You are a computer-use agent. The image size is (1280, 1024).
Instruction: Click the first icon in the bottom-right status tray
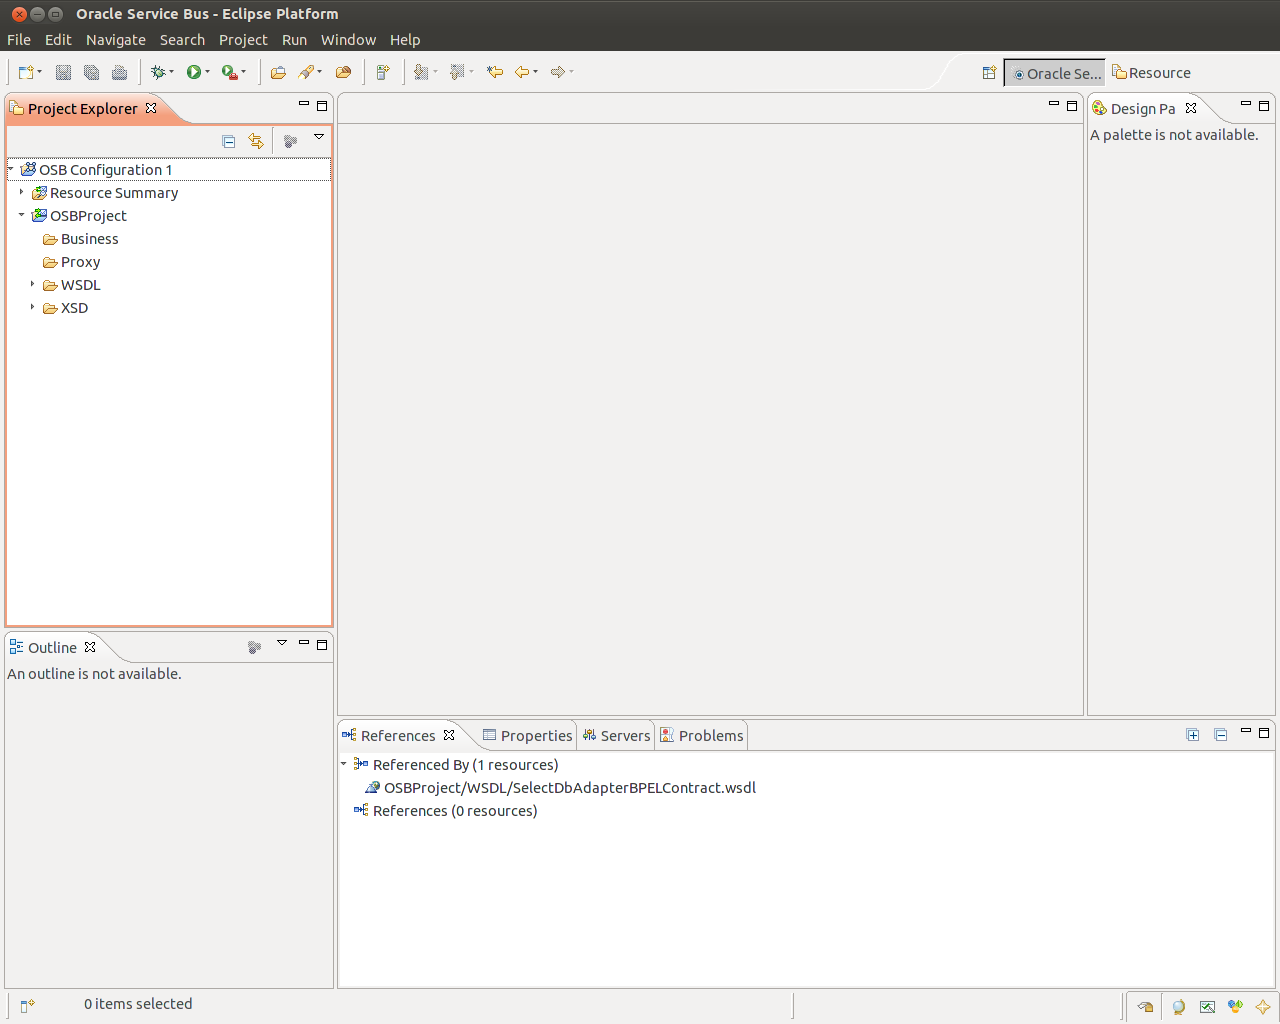click(x=1145, y=1007)
